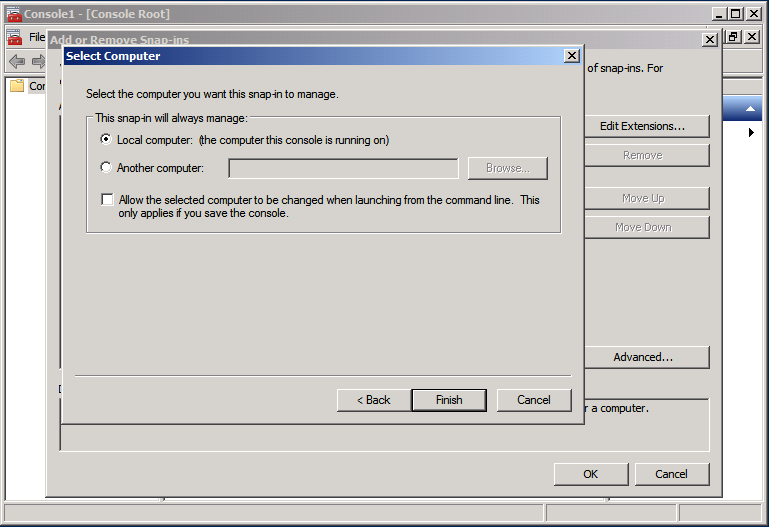This screenshot has width=769, height=527.
Task: Close the Select Computer dialog with X
Action: point(571,56)
